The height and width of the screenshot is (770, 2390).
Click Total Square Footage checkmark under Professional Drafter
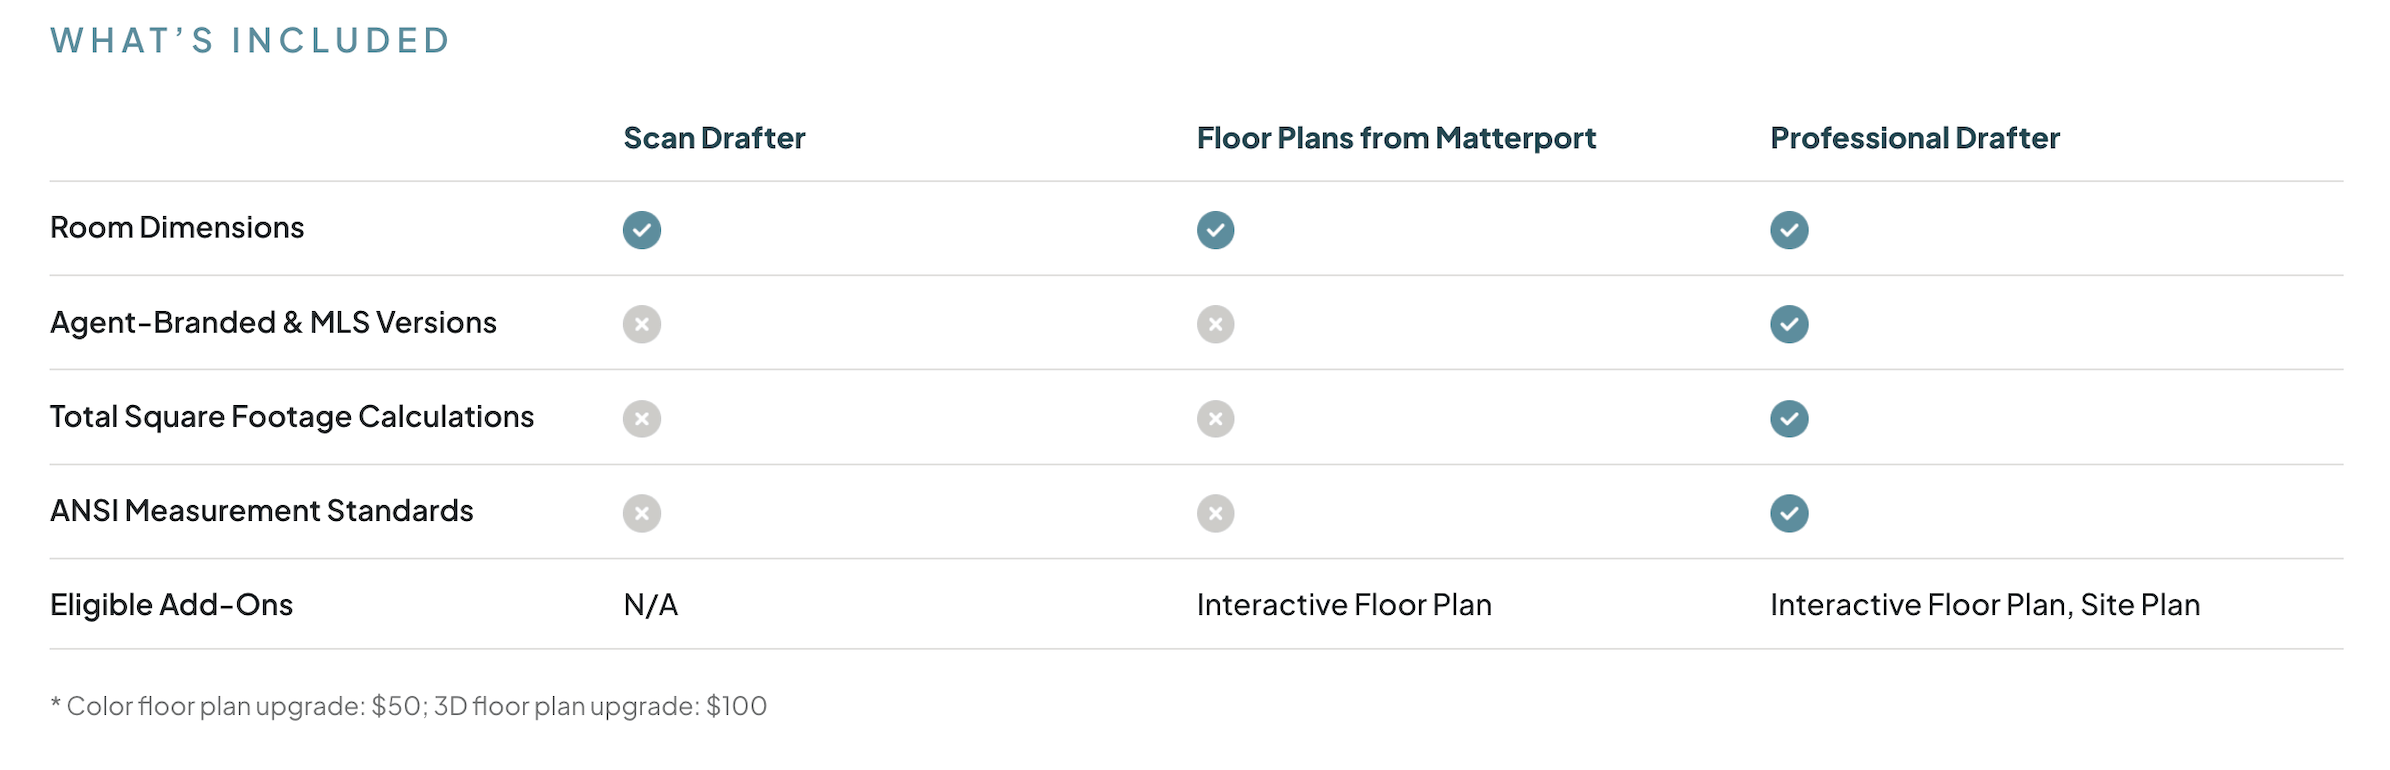(x=1789, y=419)
